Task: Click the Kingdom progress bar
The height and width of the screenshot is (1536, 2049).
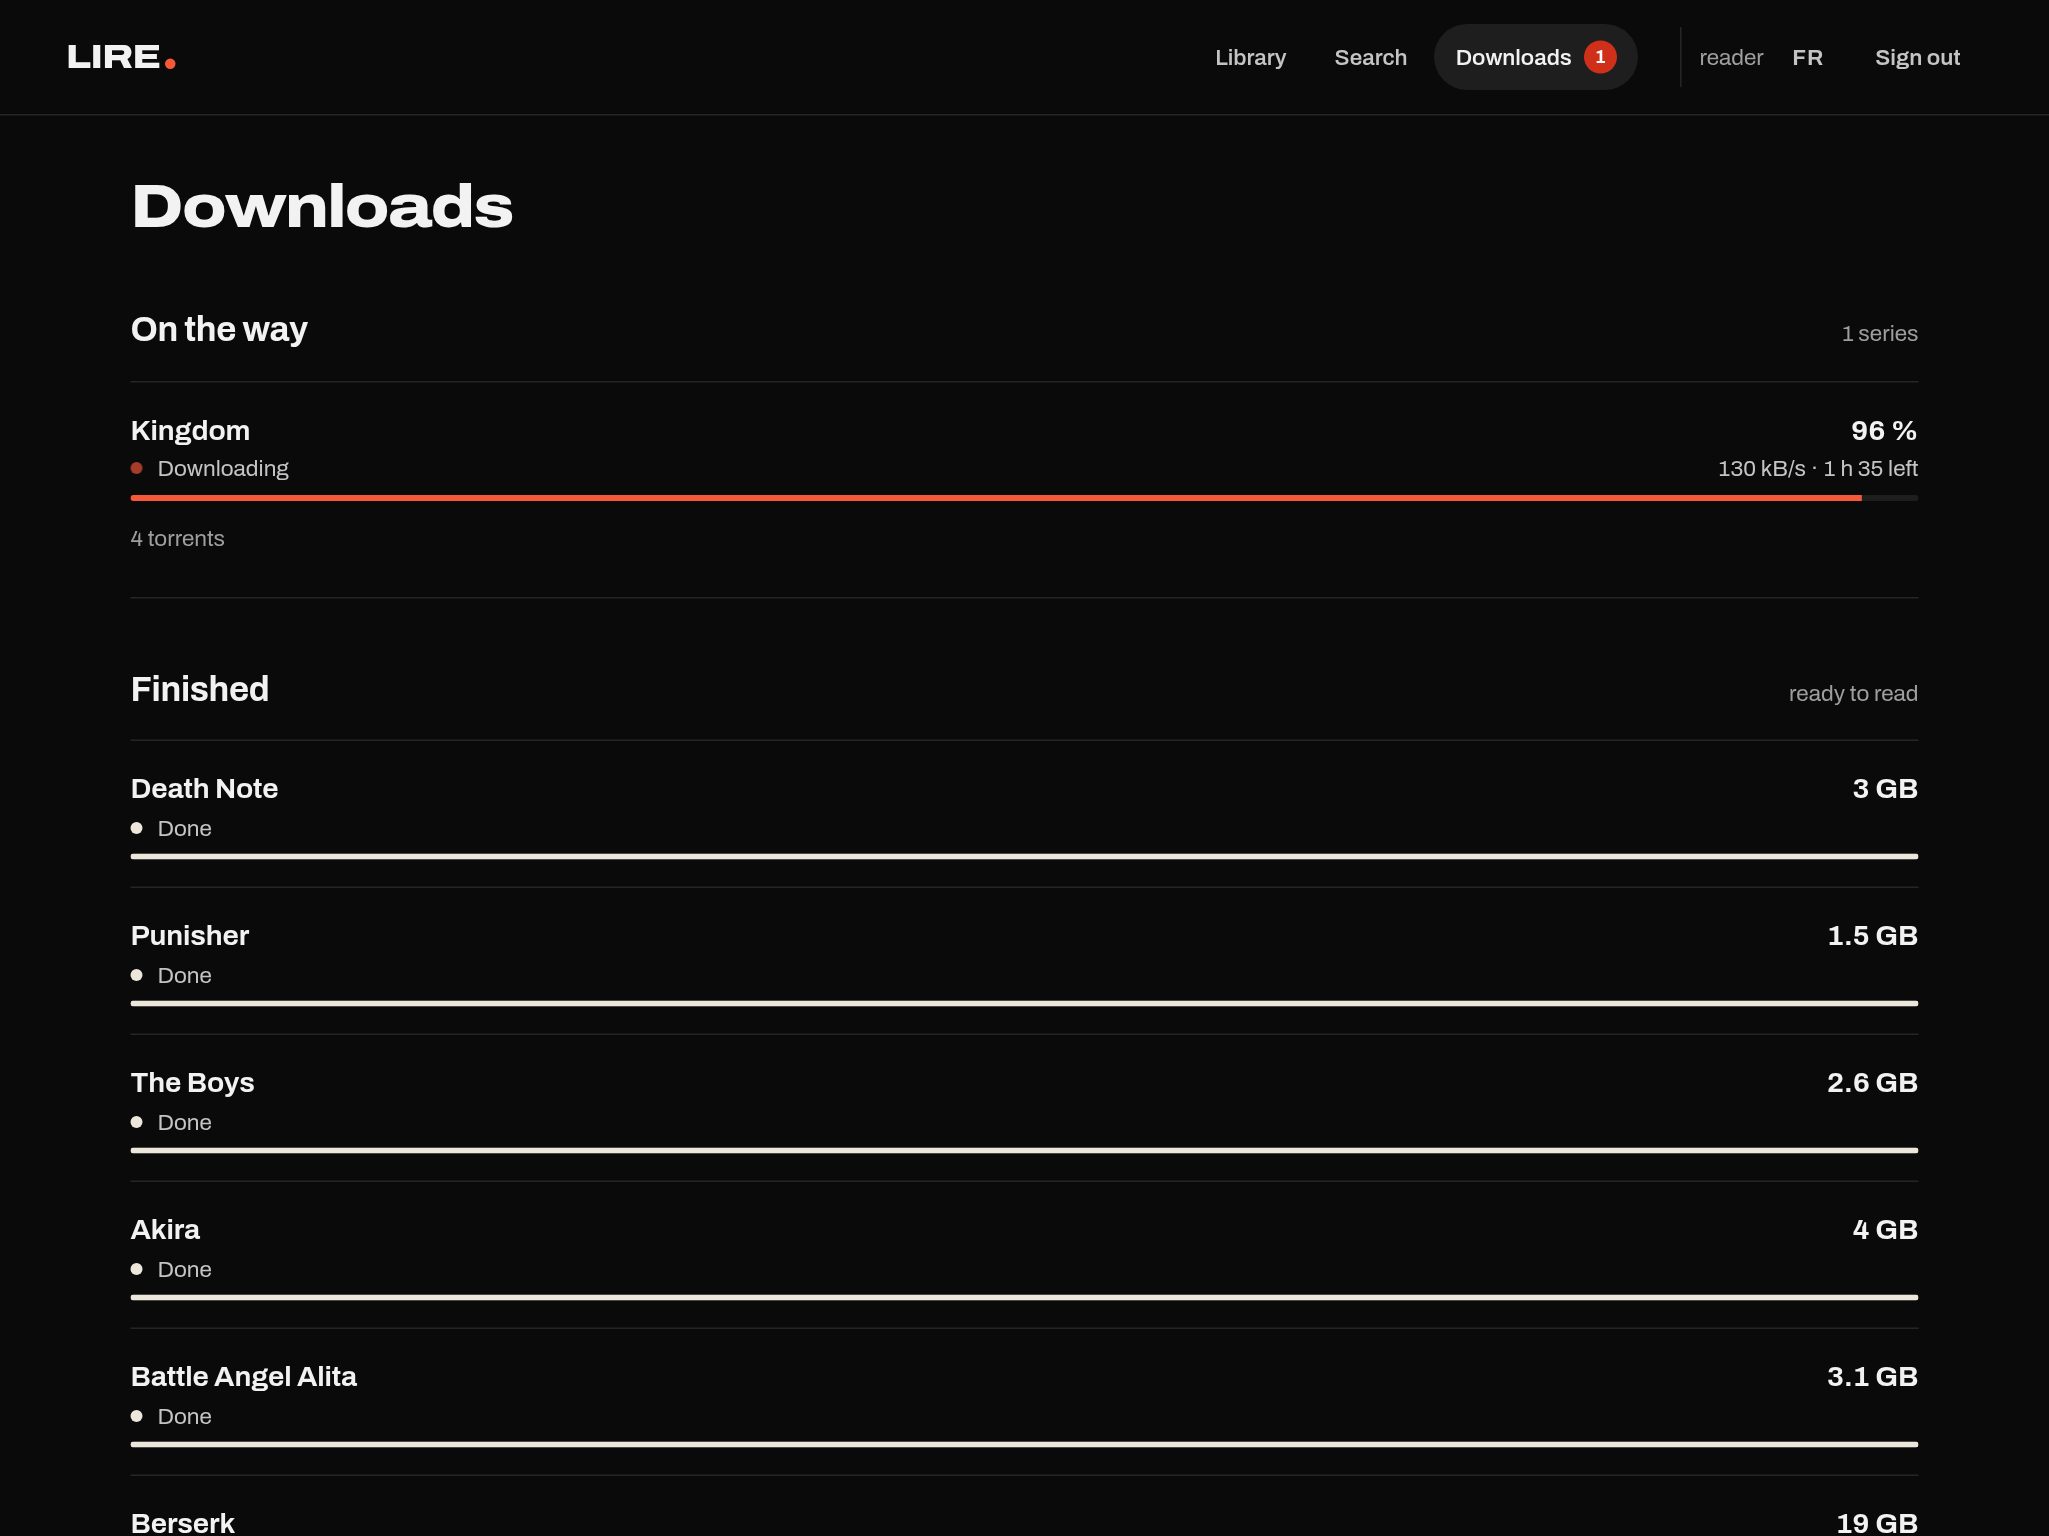Action: [x=1024, y=497]
